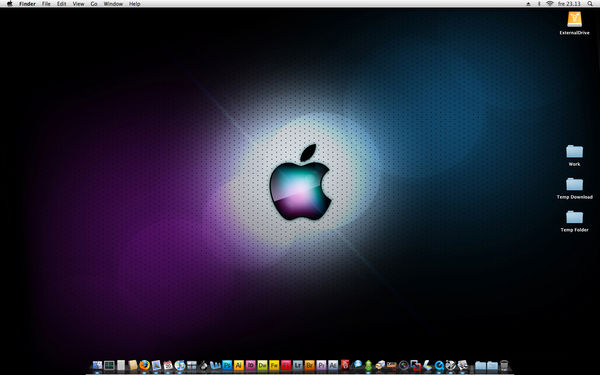Image resolution: width=600 pixels, height=375 pixels.
Task: Open the Apple menu
Action: click(x=10, y=3)
